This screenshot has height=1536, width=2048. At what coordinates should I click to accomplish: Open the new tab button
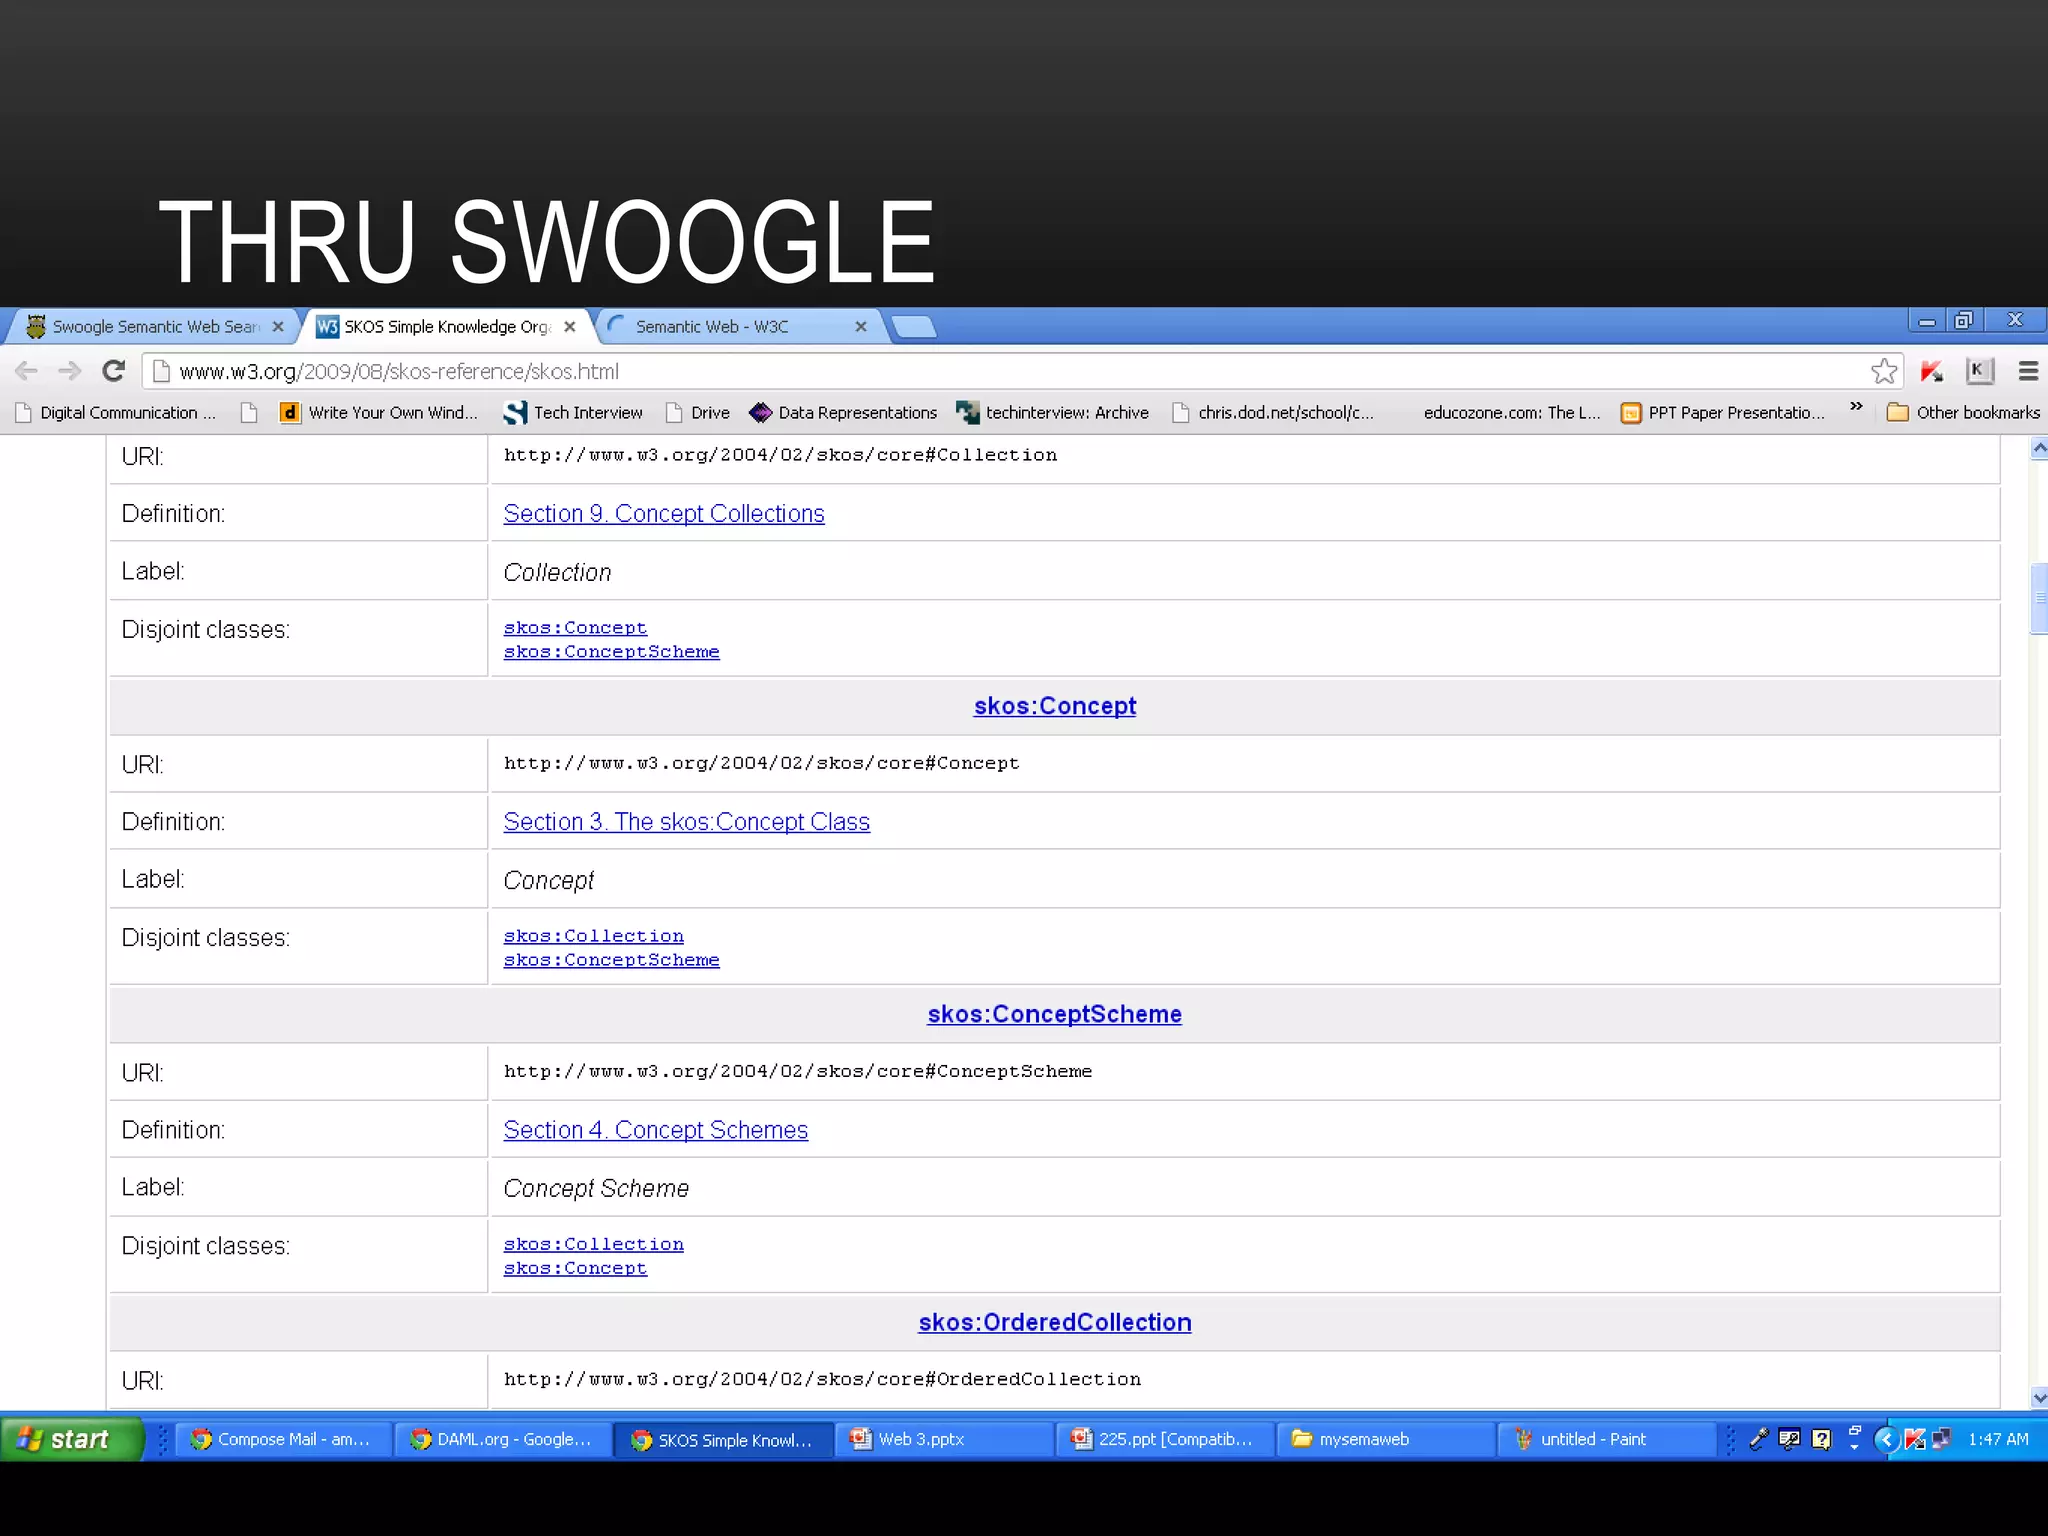(x=913, y=327)
